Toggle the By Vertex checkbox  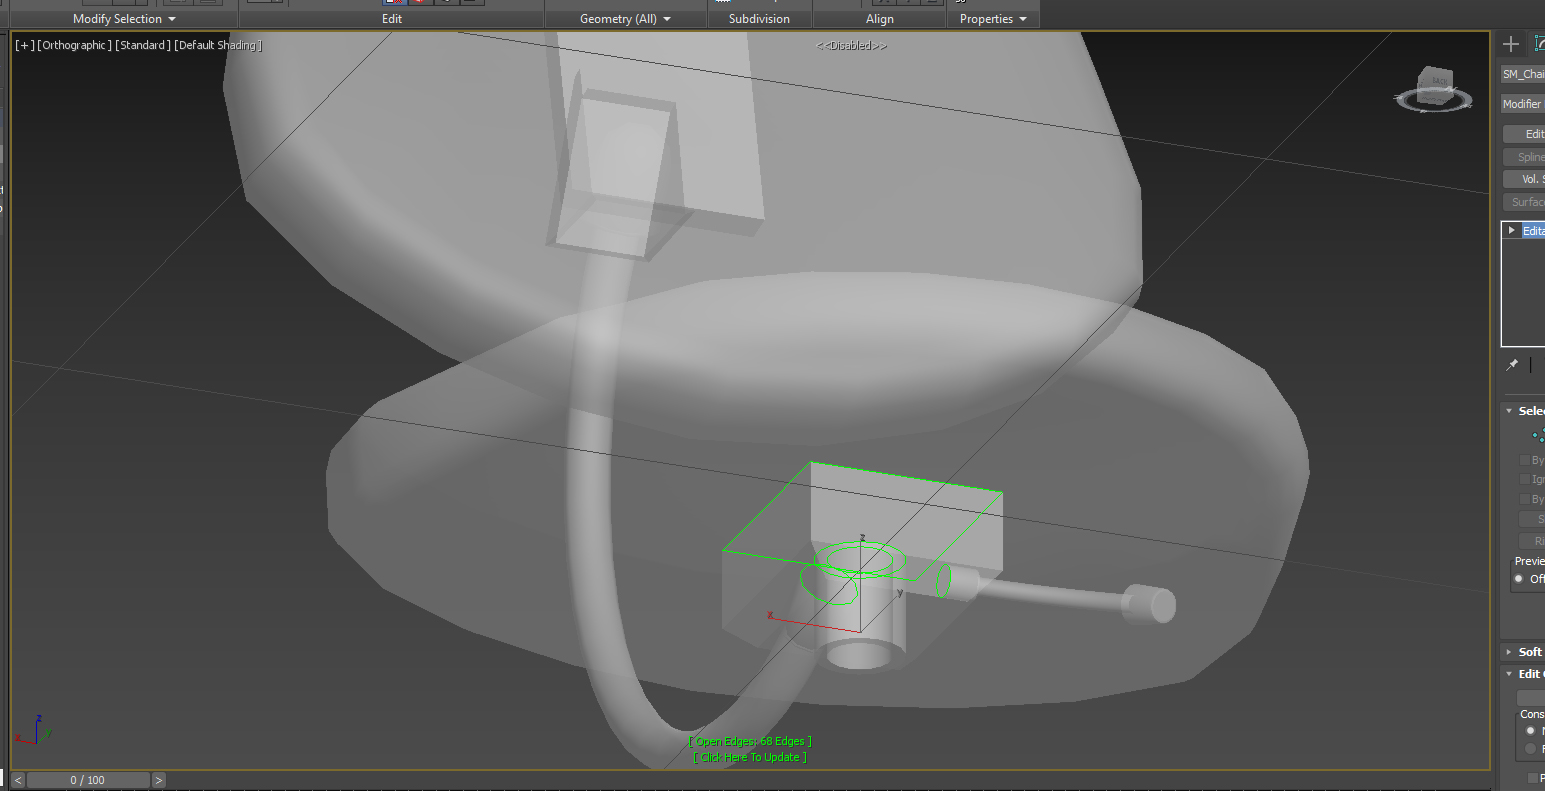coord(1524,460)
